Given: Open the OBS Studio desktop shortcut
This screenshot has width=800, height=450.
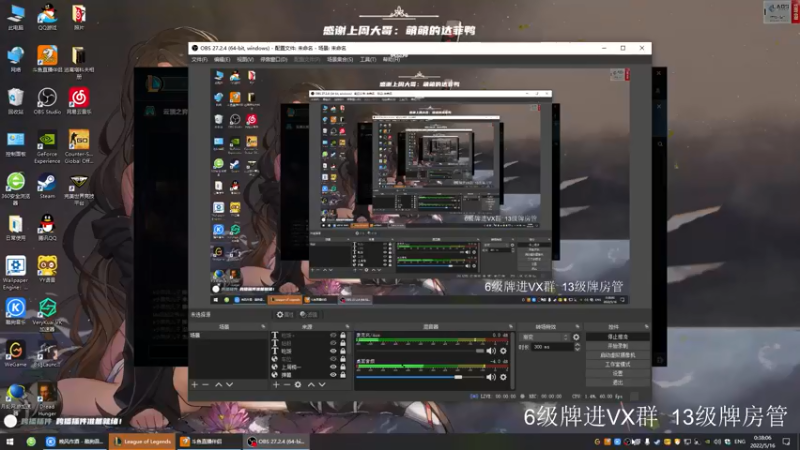Looking at the screenshot, I should click(47, 101).
